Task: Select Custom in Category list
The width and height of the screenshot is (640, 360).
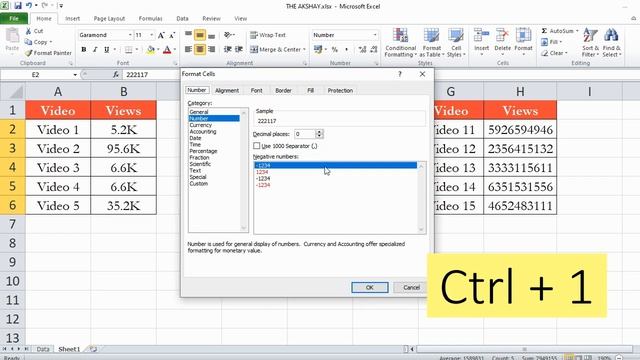Action: 199,184
